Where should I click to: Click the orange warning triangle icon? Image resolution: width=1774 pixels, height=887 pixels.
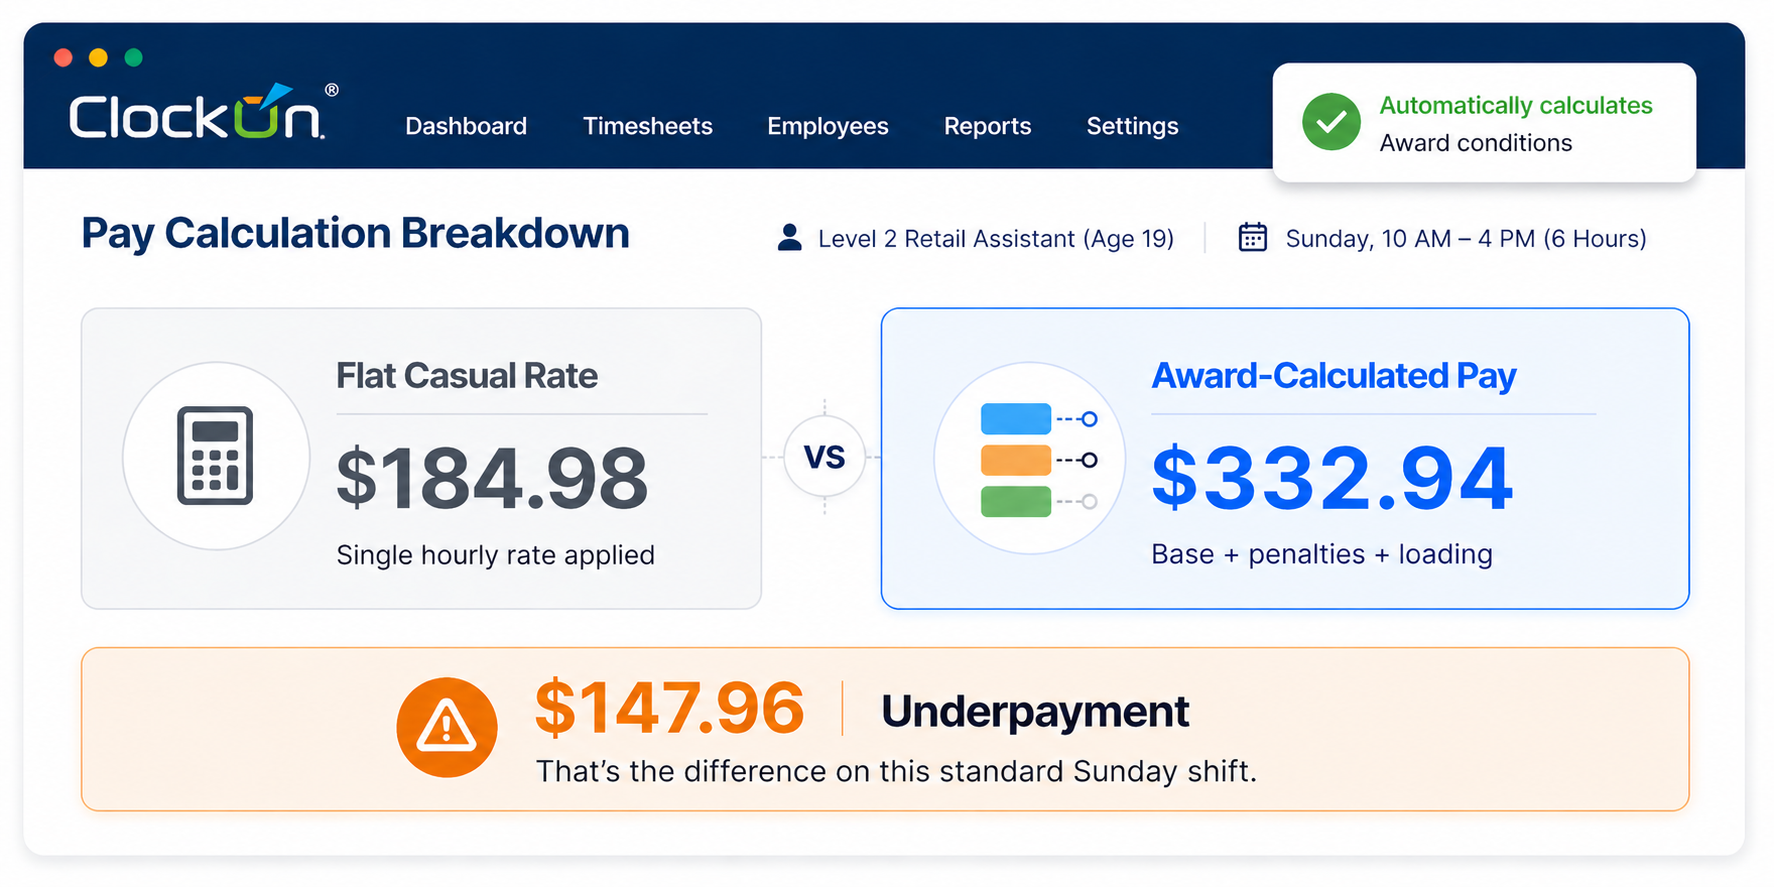447,728
